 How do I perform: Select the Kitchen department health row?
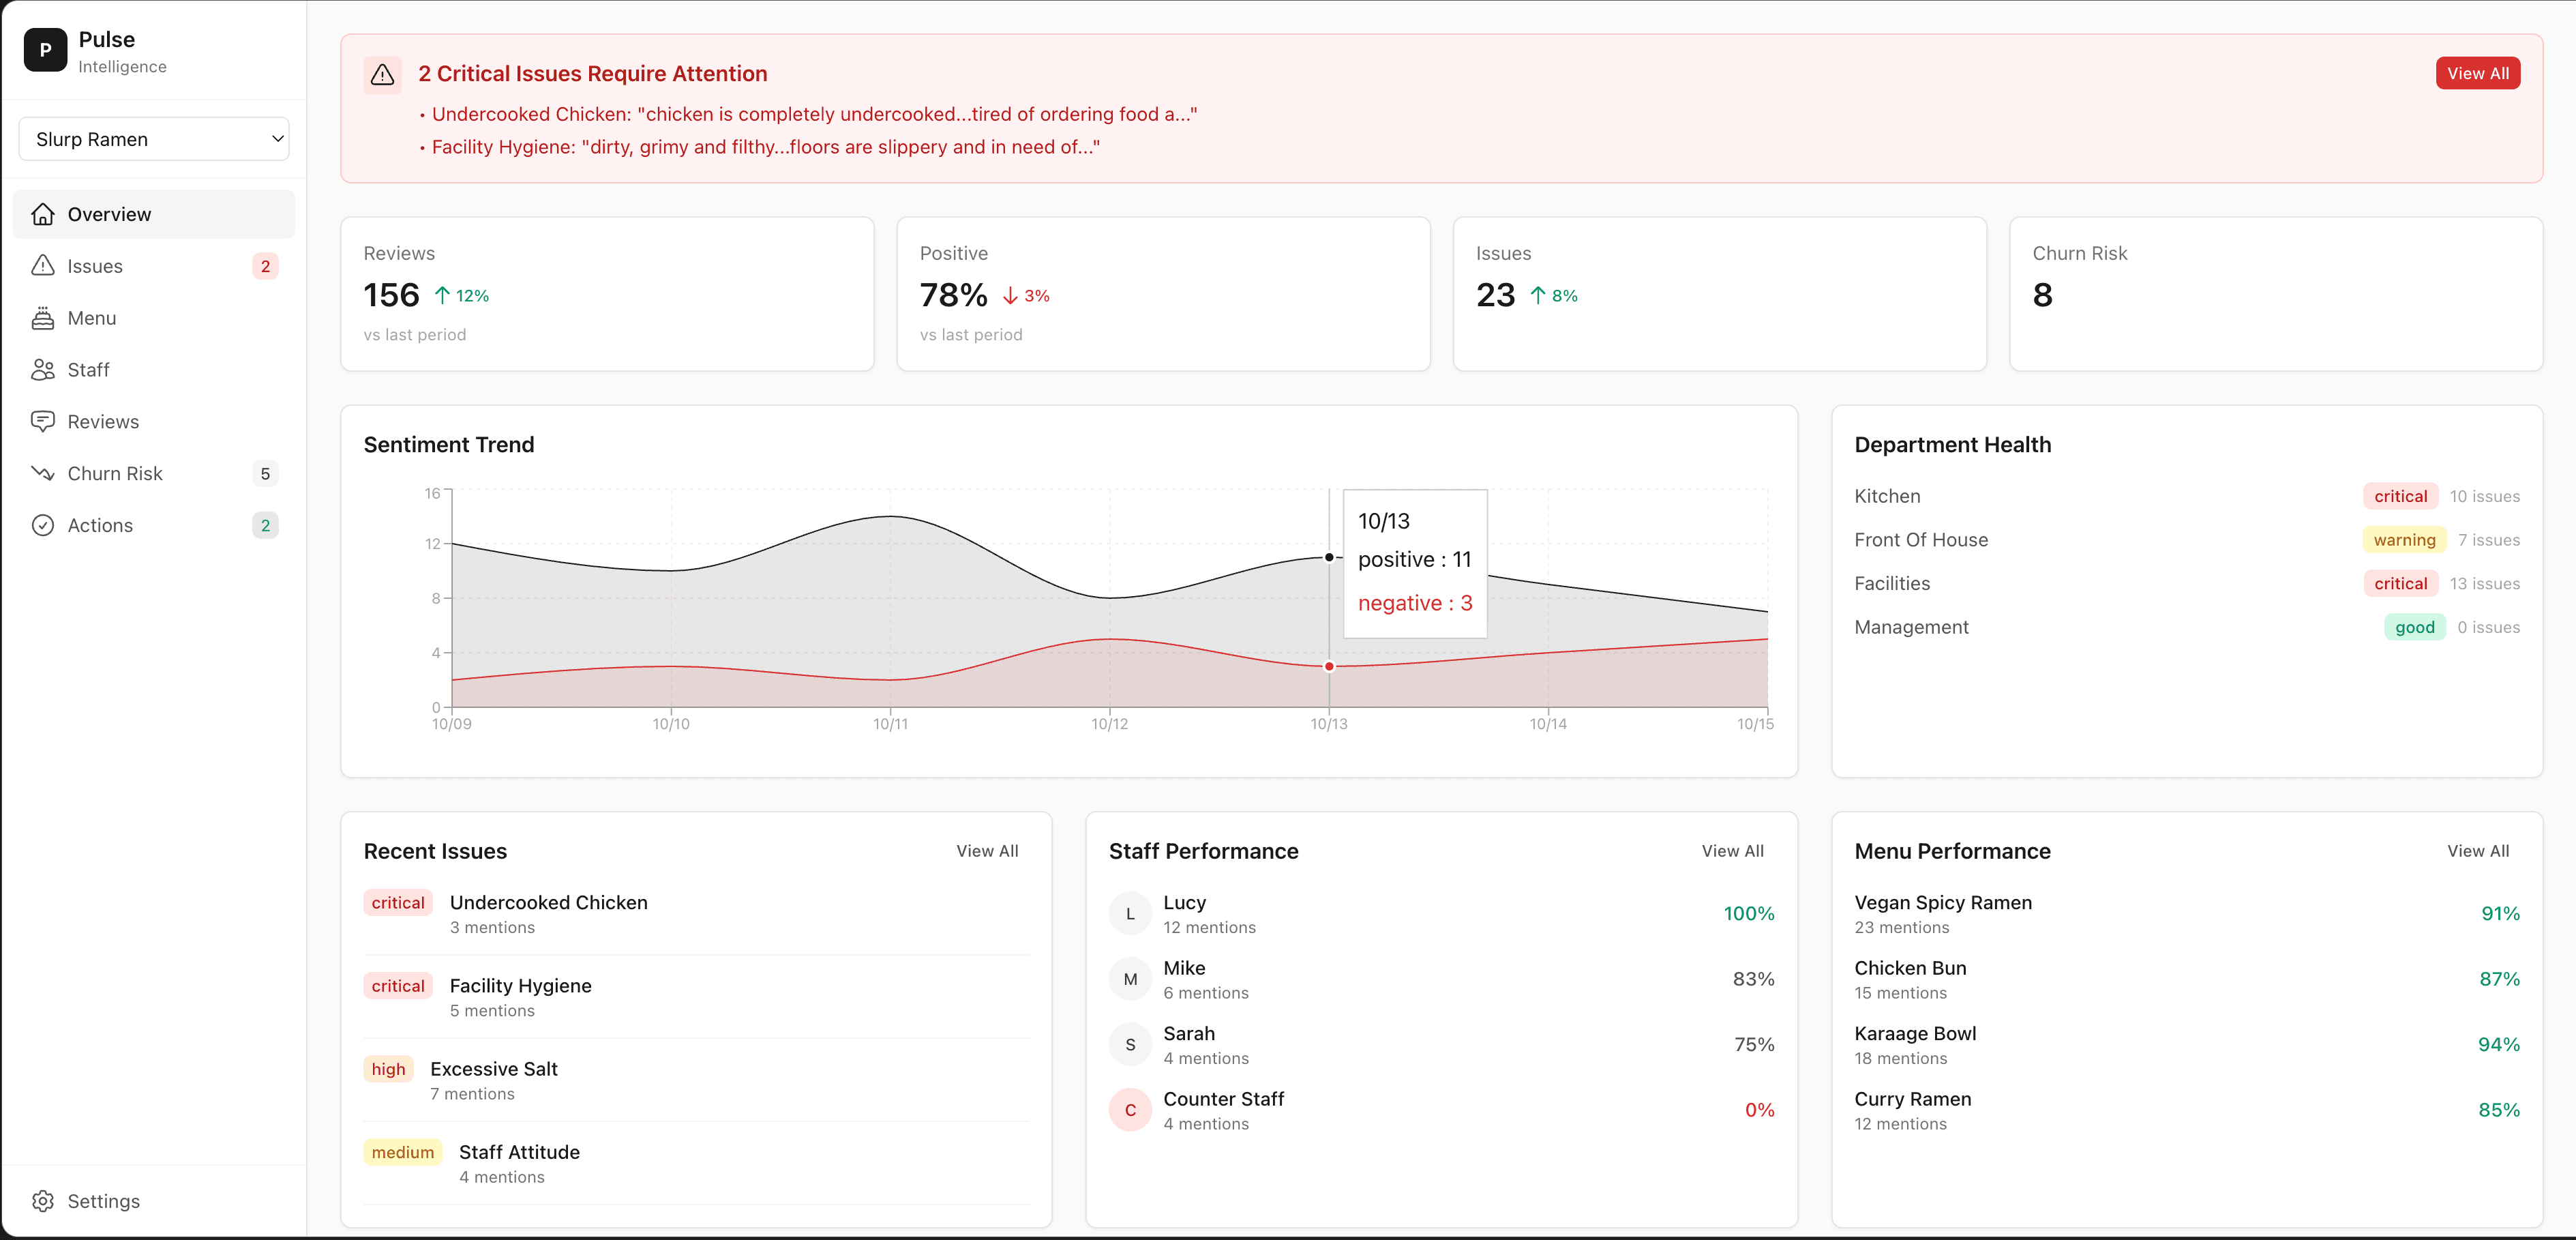2186,496
